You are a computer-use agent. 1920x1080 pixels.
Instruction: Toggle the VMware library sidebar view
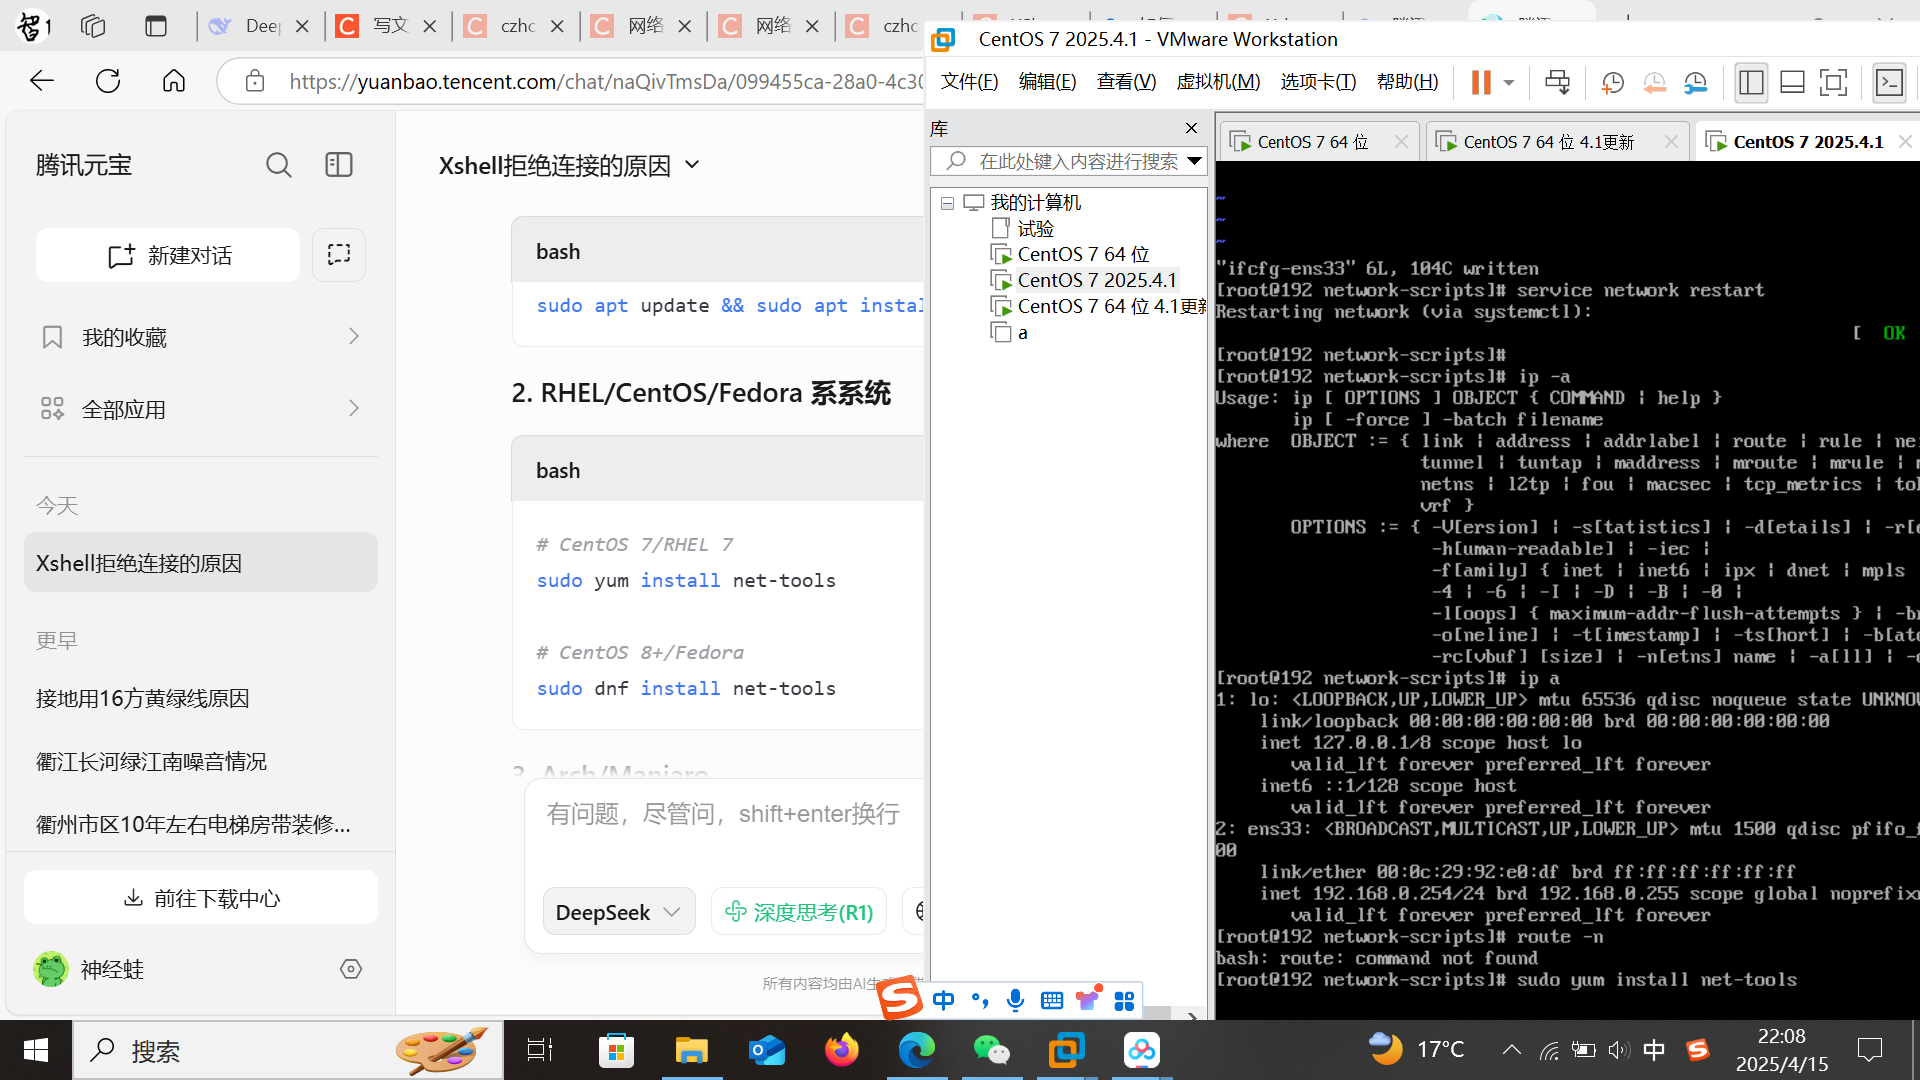[1751, 82]
